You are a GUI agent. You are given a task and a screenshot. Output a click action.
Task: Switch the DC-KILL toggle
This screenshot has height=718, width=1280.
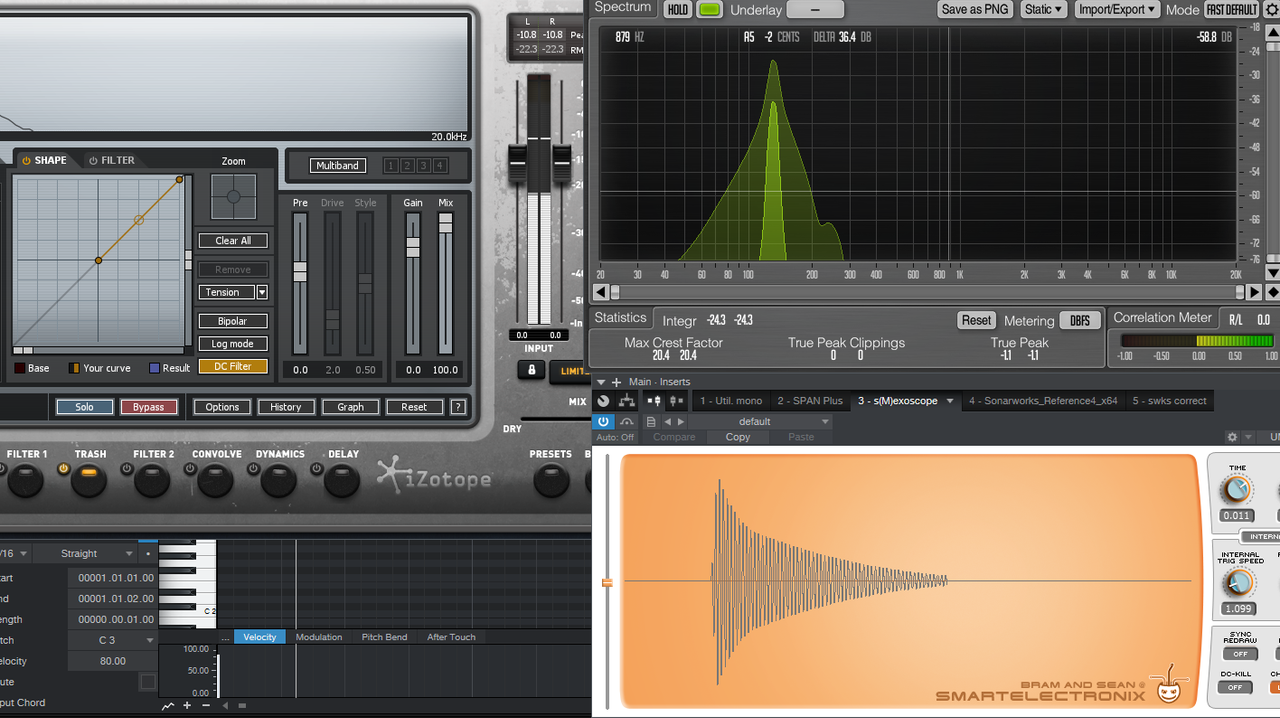(1234, 687)
